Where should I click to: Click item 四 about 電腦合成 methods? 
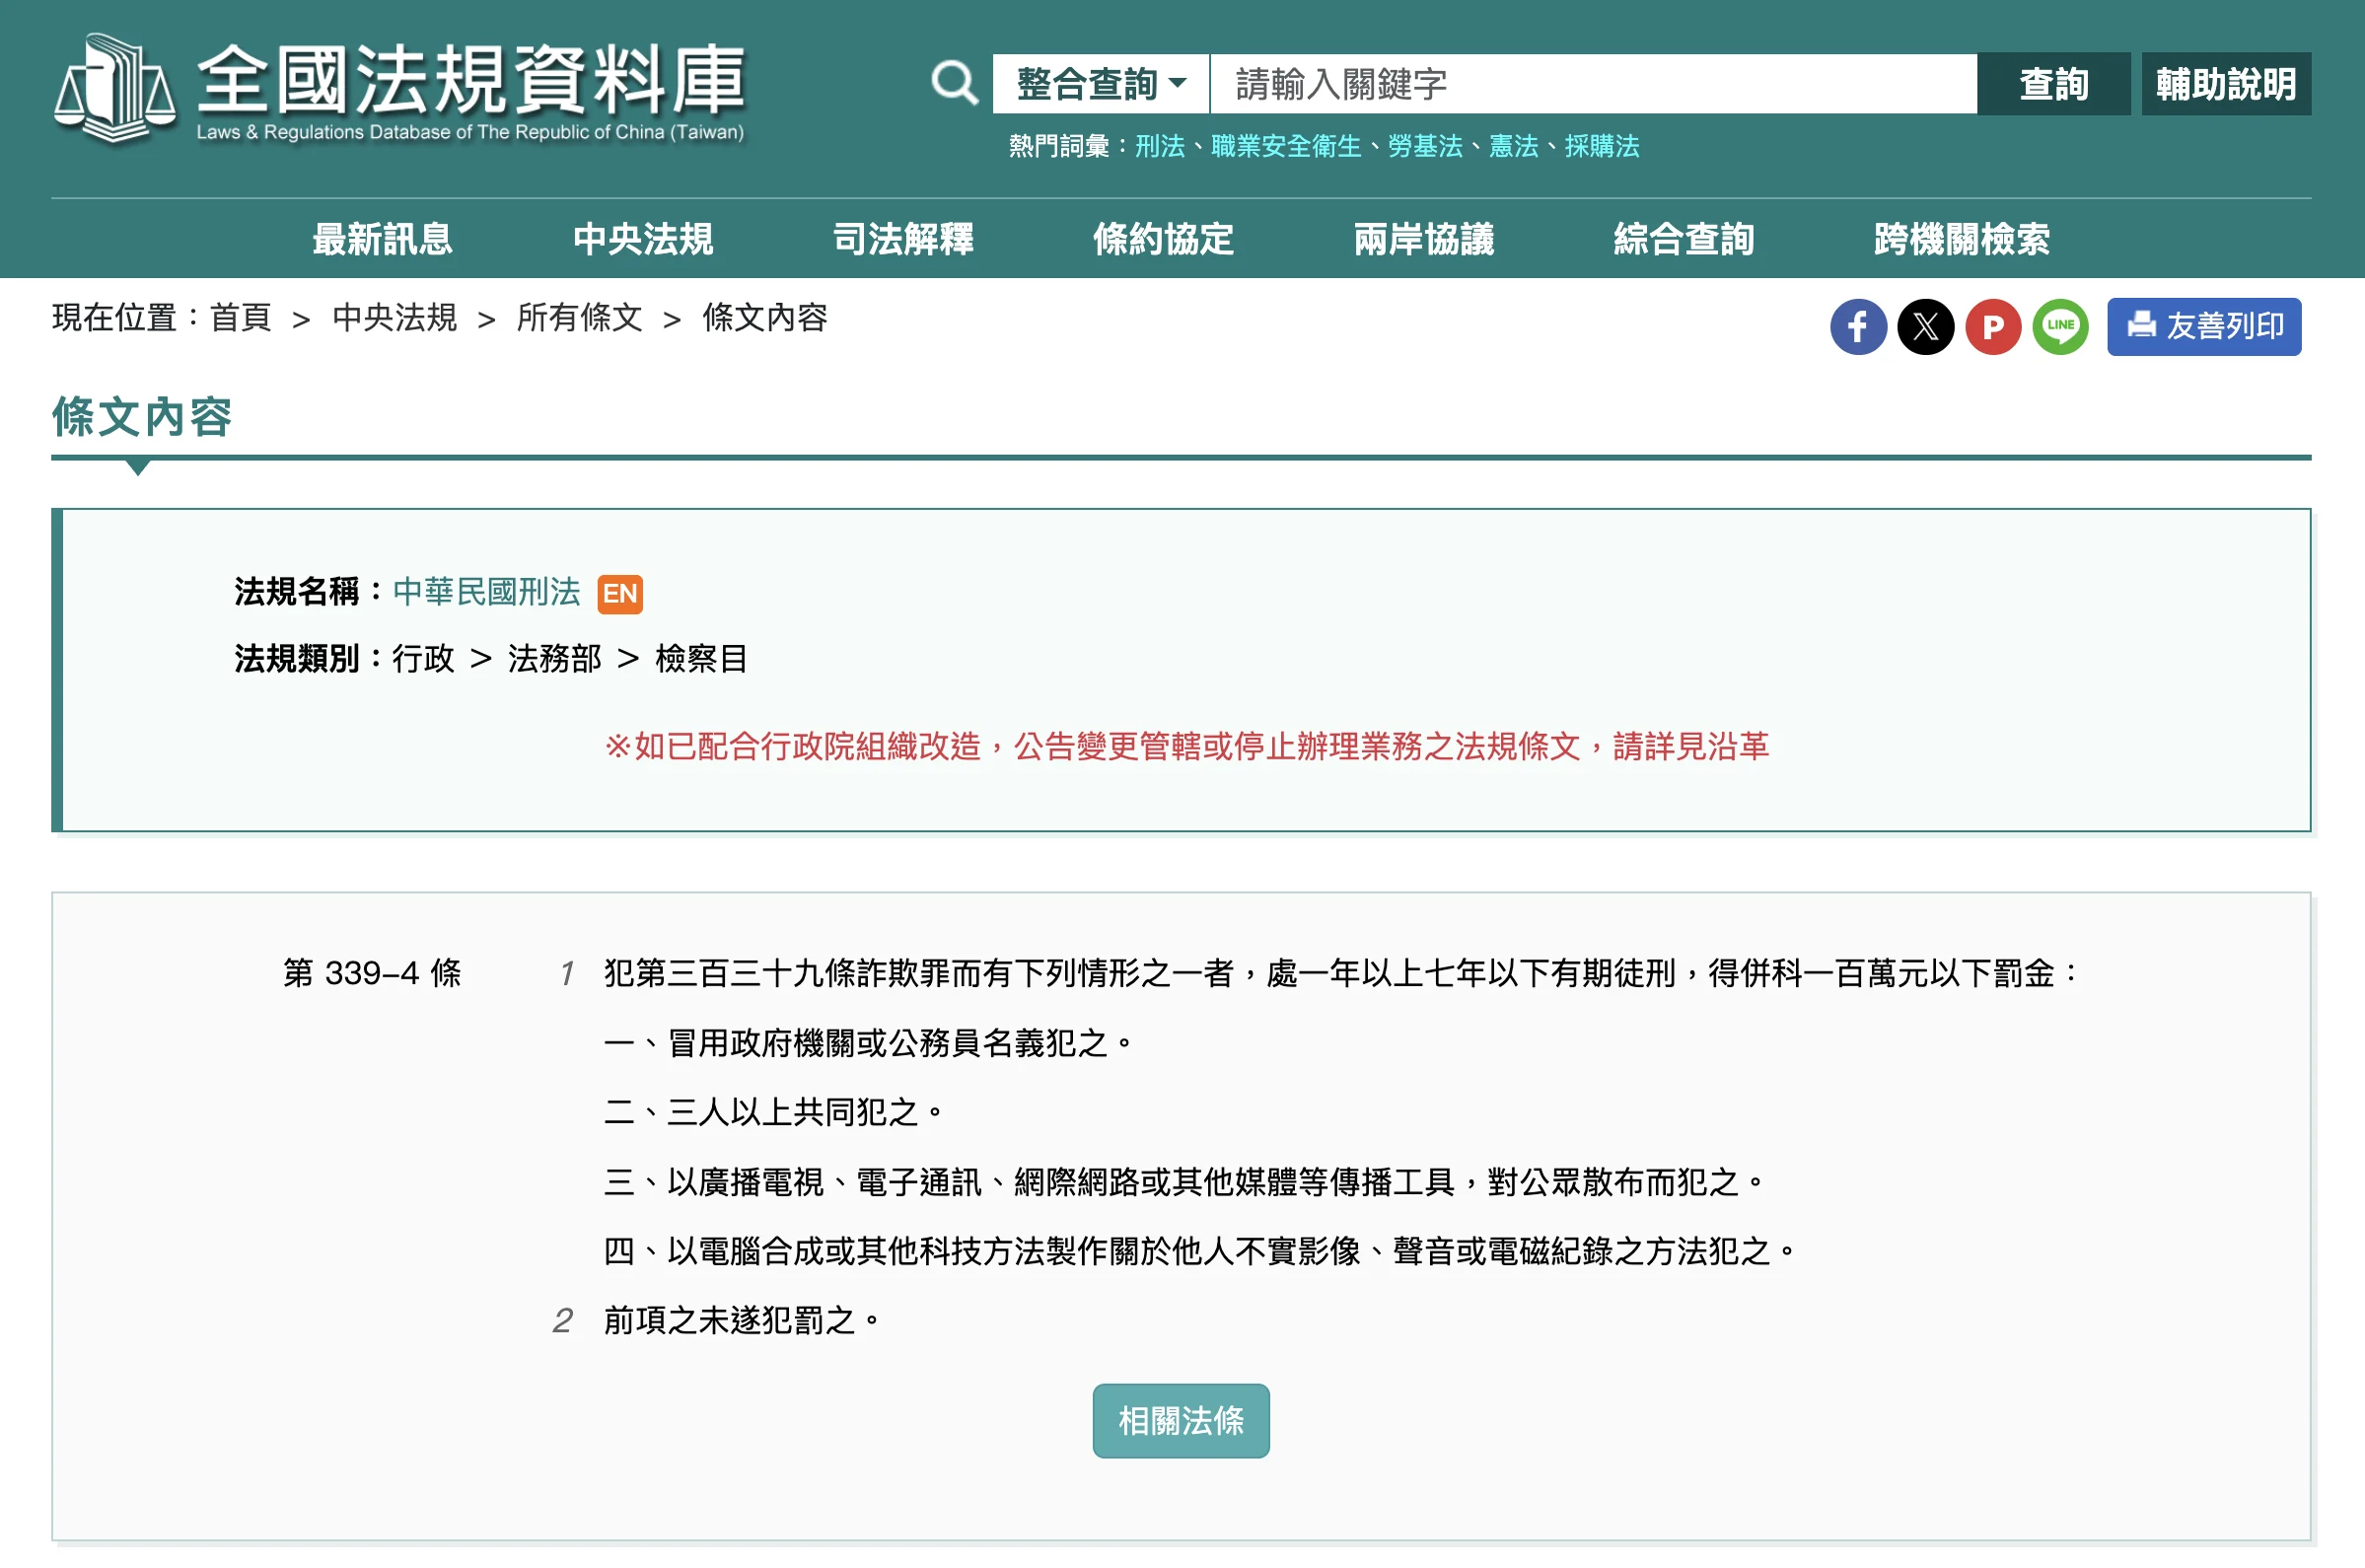click(1200, 1251)
